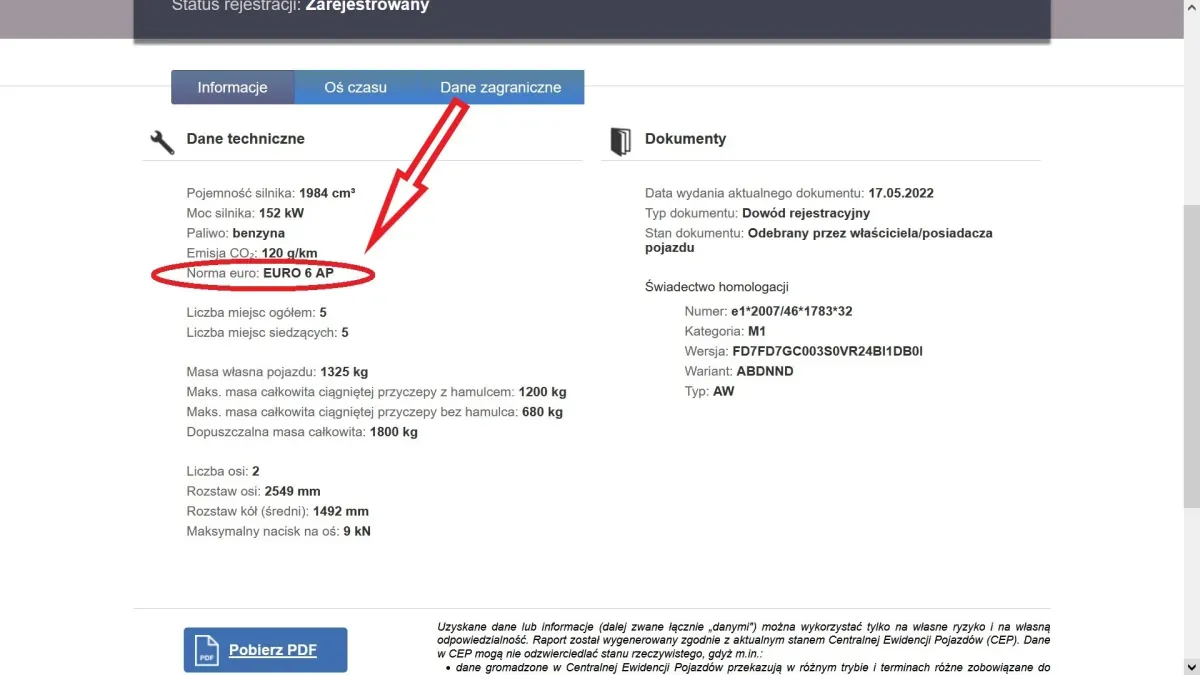Select vehicle own mass 1325 kg
The image size is (1200, 675).
[345, 372]
